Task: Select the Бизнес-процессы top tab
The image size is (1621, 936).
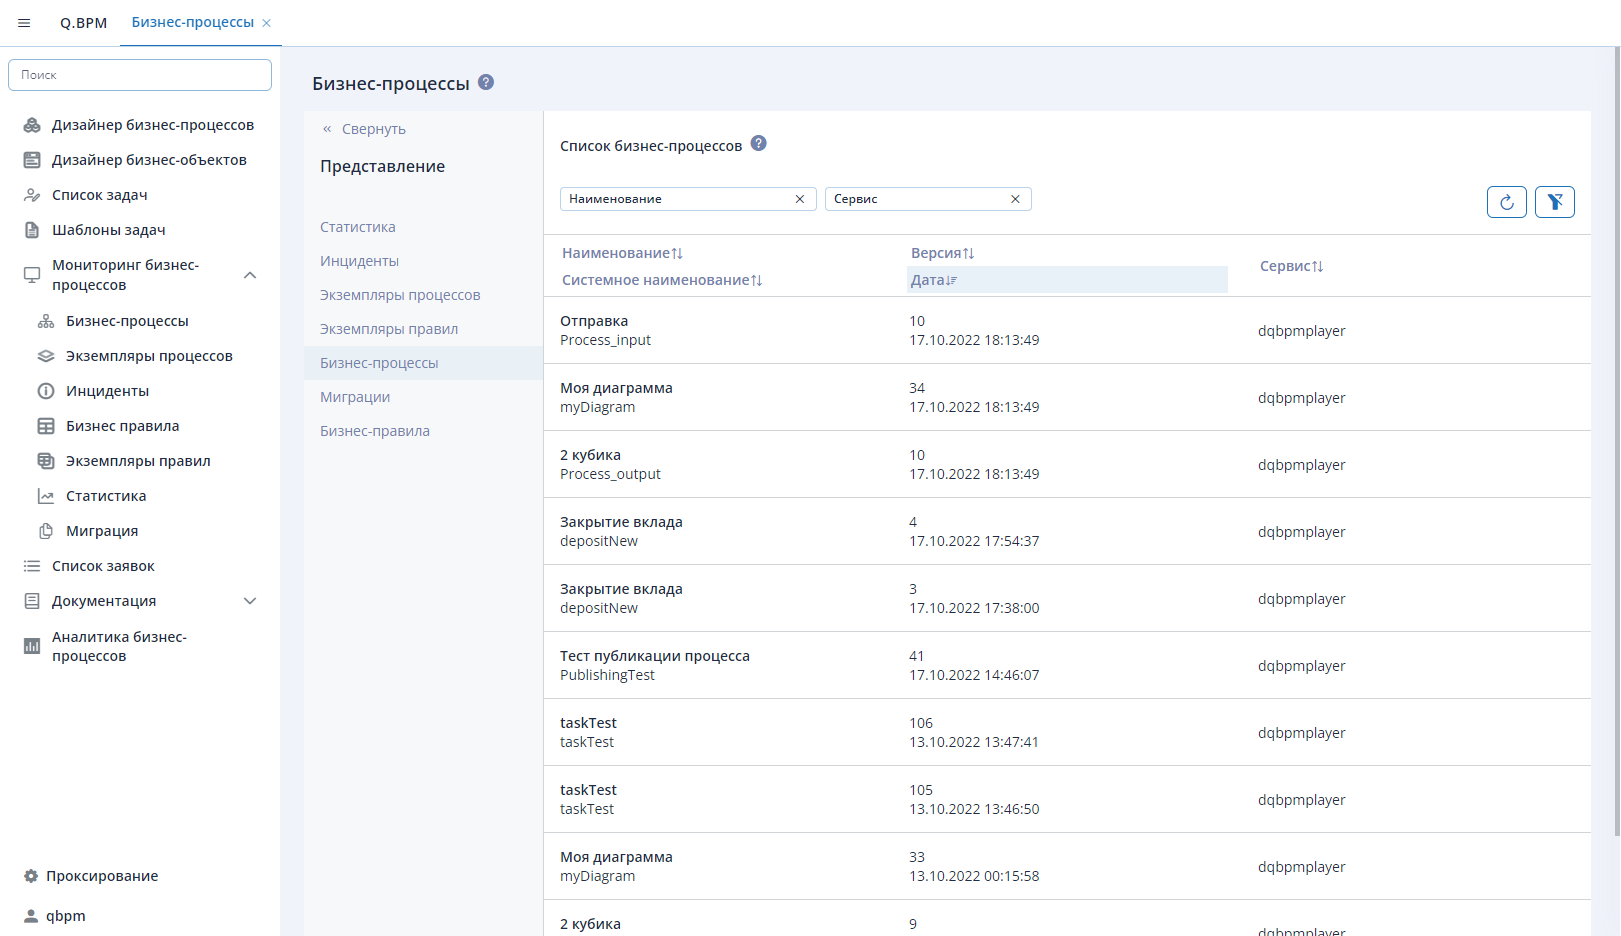Action: point(193,22)
